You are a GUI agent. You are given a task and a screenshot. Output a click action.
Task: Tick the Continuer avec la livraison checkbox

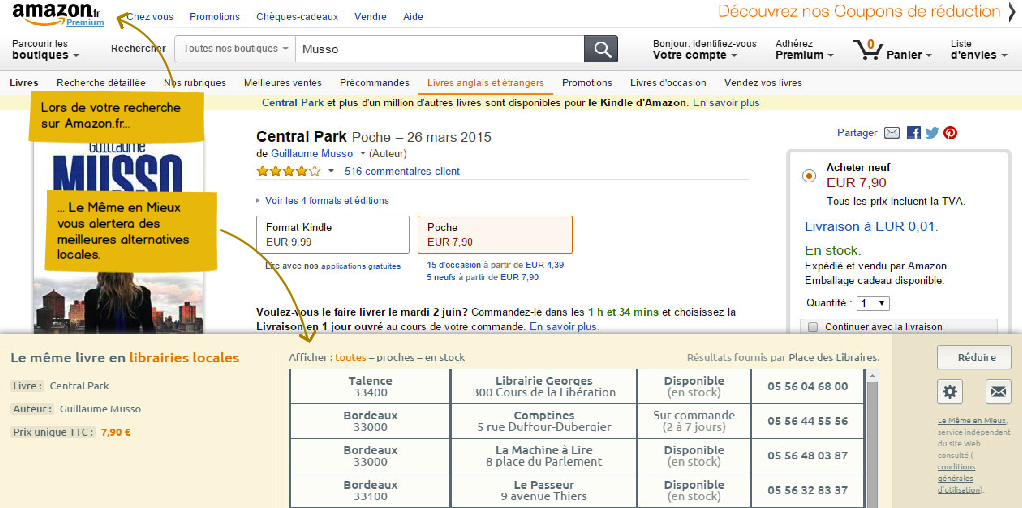pos(813,327)
